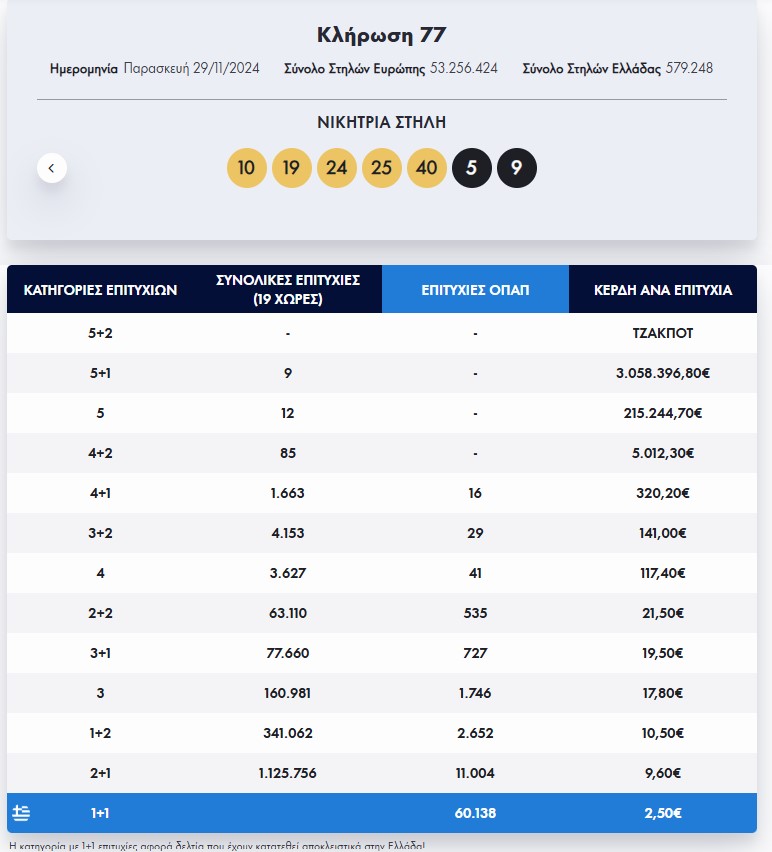
Task: Select yellow winning ball number 10
Action: 247,168
